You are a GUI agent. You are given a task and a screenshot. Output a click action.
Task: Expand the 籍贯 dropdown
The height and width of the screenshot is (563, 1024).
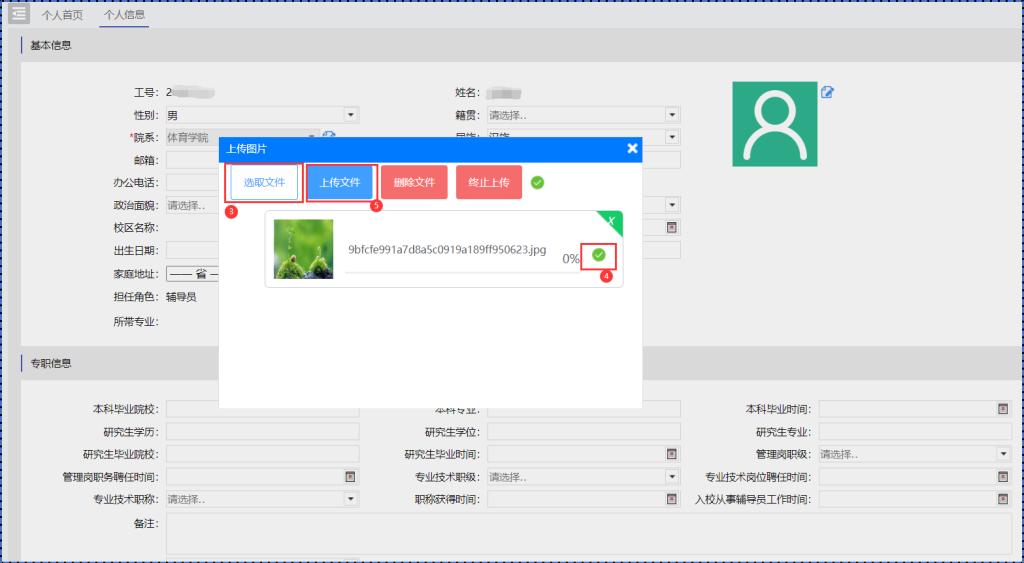click(672, 115)
